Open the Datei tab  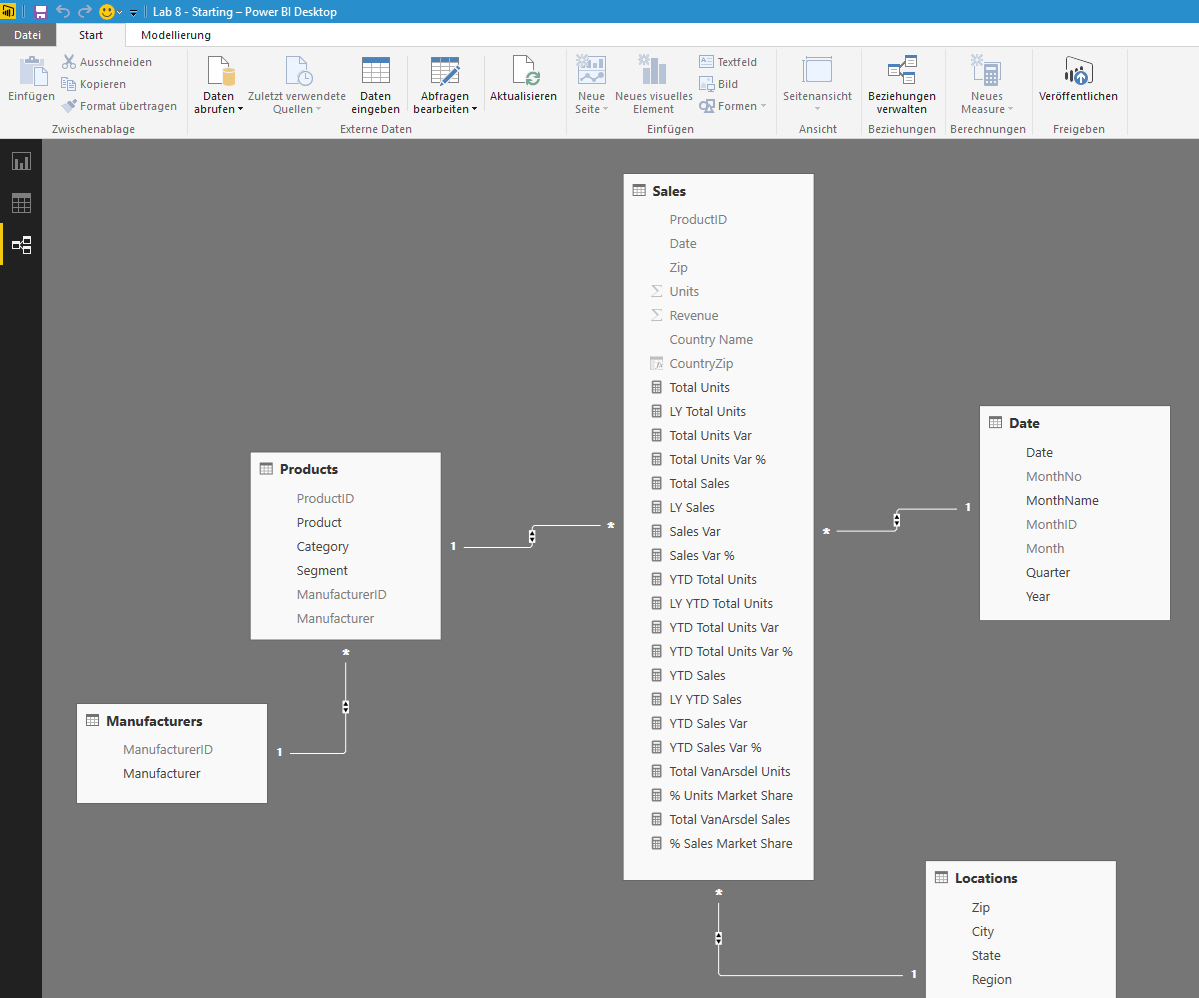point(28,34)
